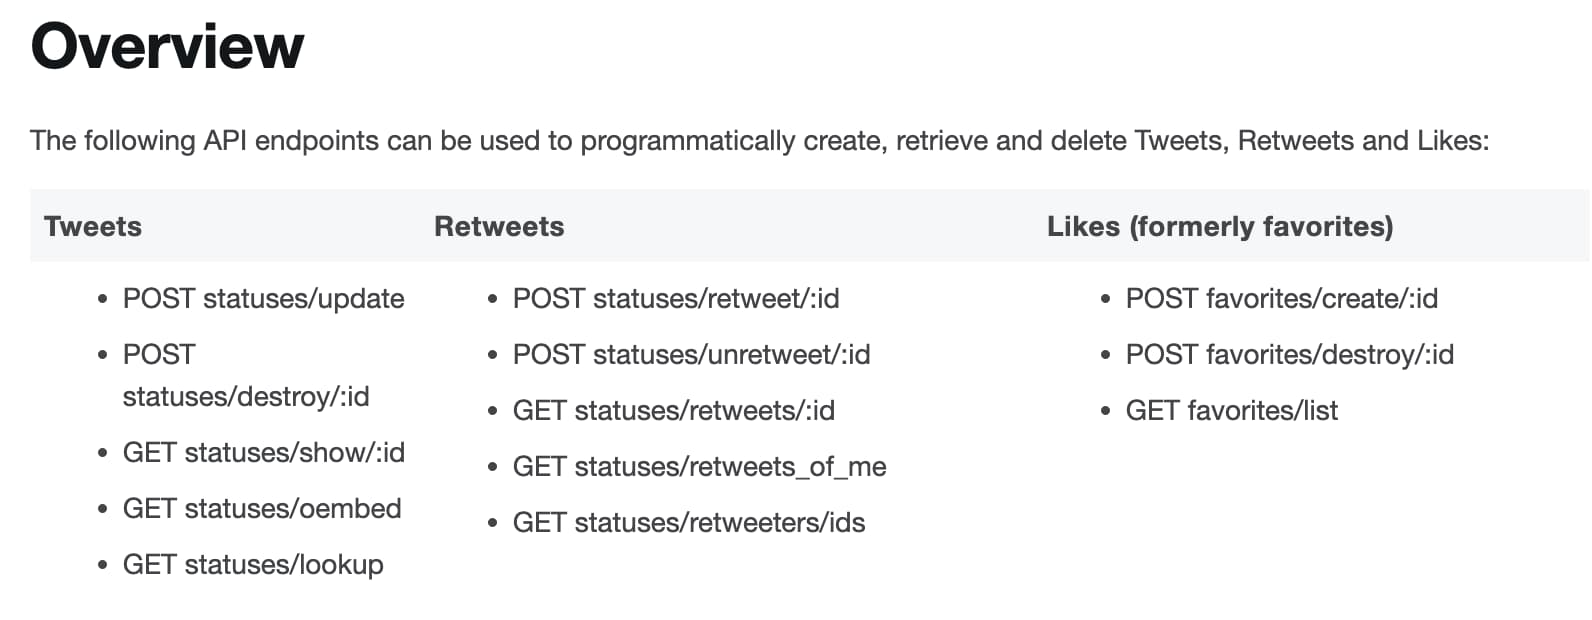Go to GET statuses/show/:id
This screenshot has height=620, width=1592.
(264, 453)
